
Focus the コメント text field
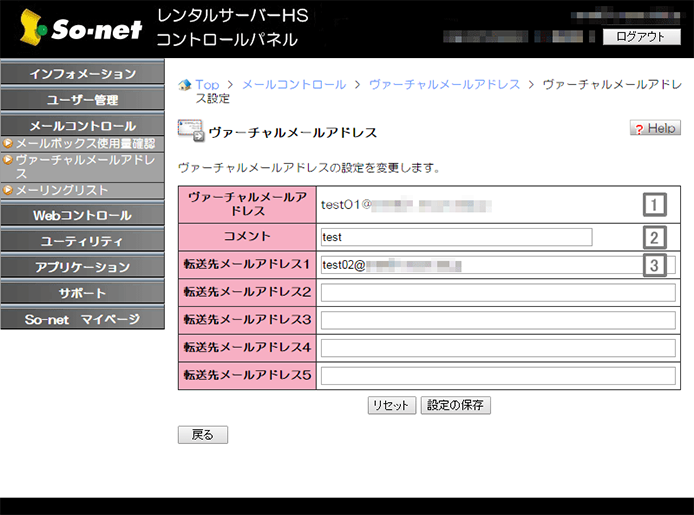(x=456, y=238)
